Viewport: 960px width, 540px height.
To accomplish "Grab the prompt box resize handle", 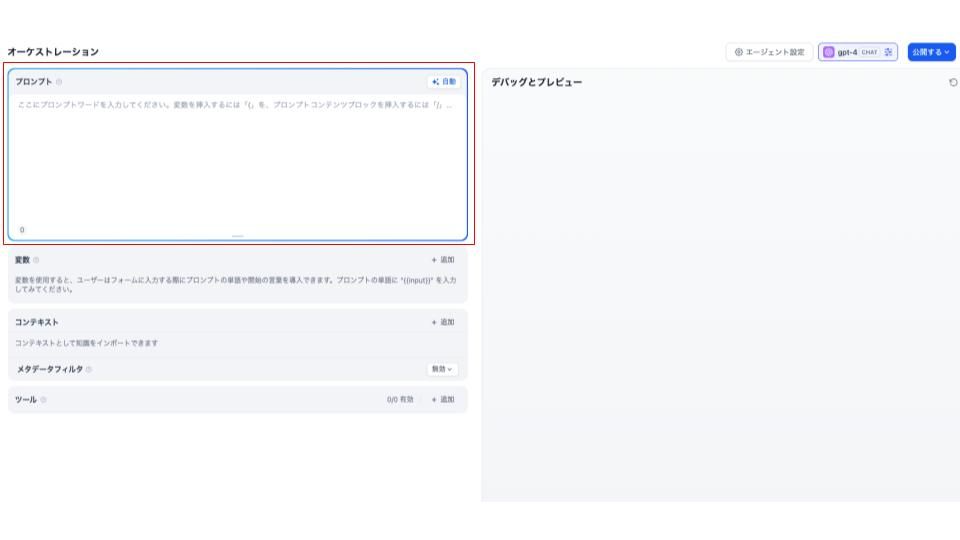I will coord(237,236).
